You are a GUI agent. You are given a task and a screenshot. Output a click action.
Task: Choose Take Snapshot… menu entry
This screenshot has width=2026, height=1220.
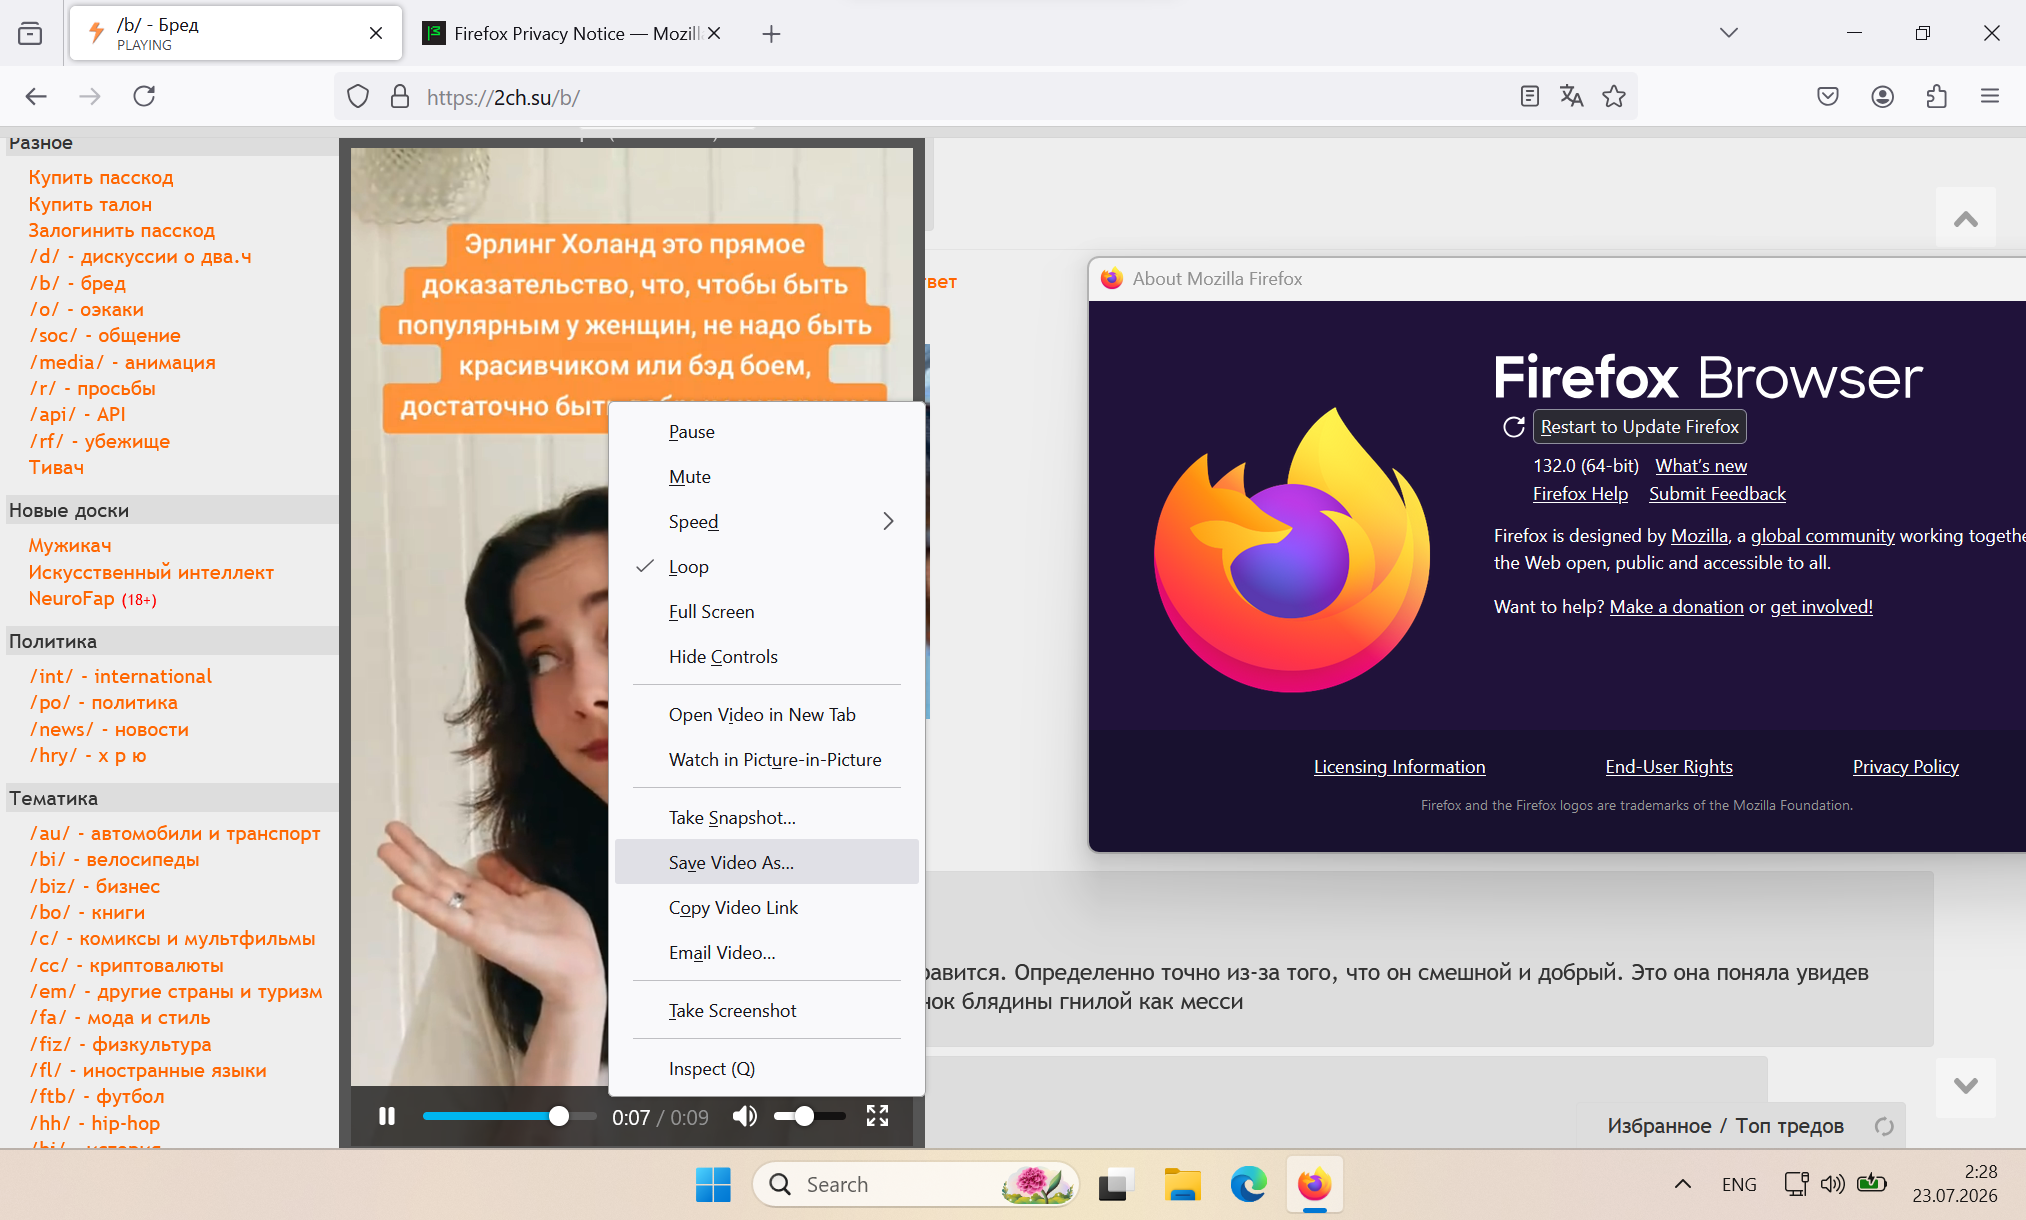(767, 818)
